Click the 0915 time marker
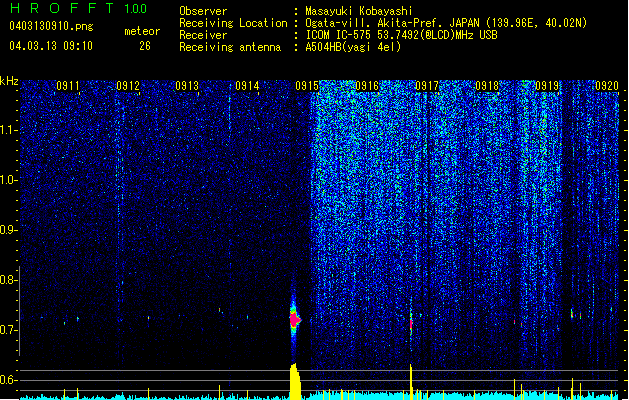 click(x=307, y=86)
